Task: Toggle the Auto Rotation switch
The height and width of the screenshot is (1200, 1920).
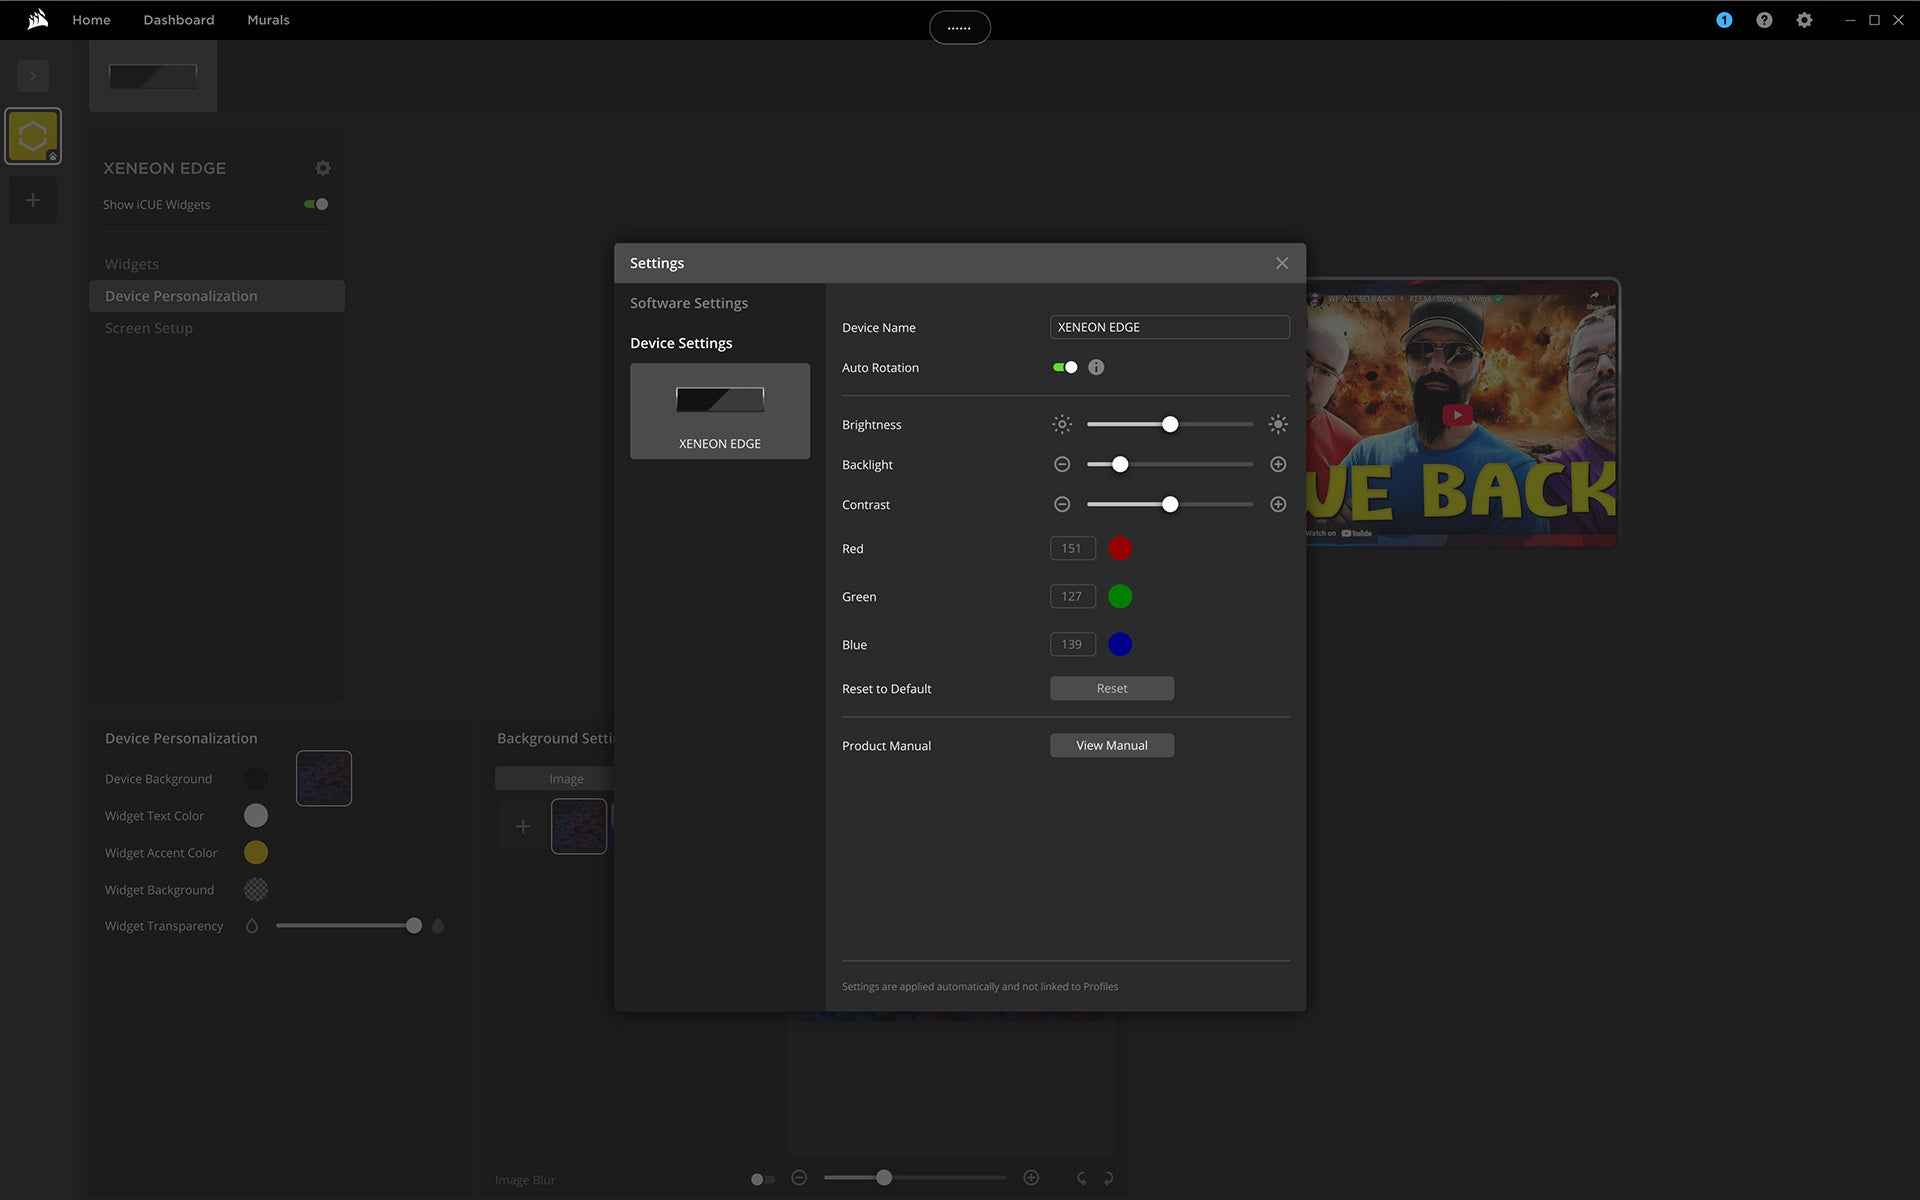Action: coord(1065,367)
